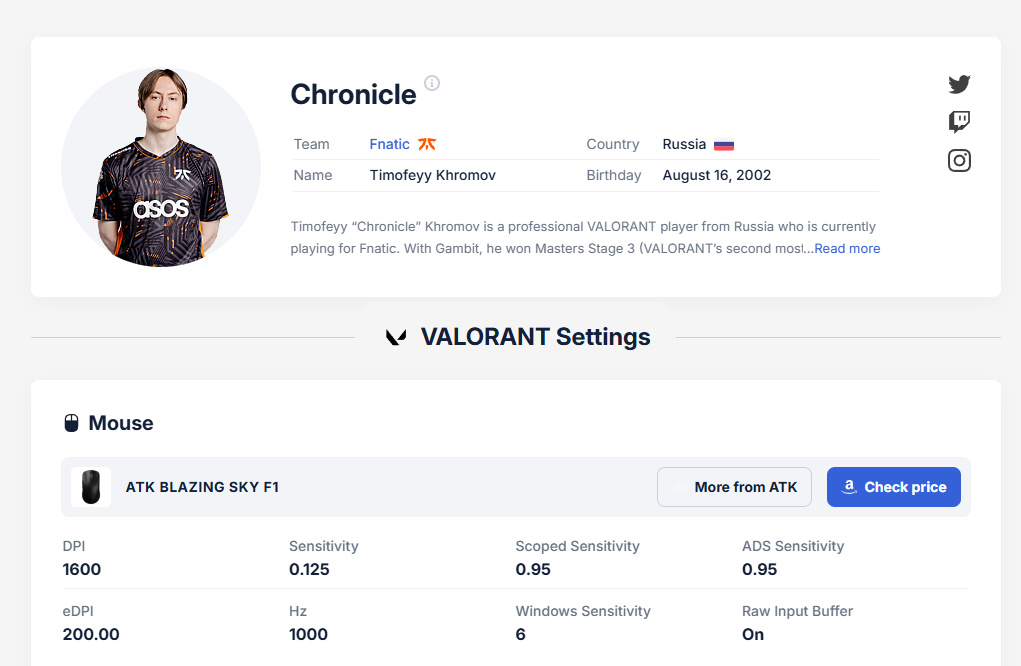Image resolution: width=1021 pixels, height=666 pixels.
Task: Visit Chronicle's Instagram page
Action: coord(959,160)
